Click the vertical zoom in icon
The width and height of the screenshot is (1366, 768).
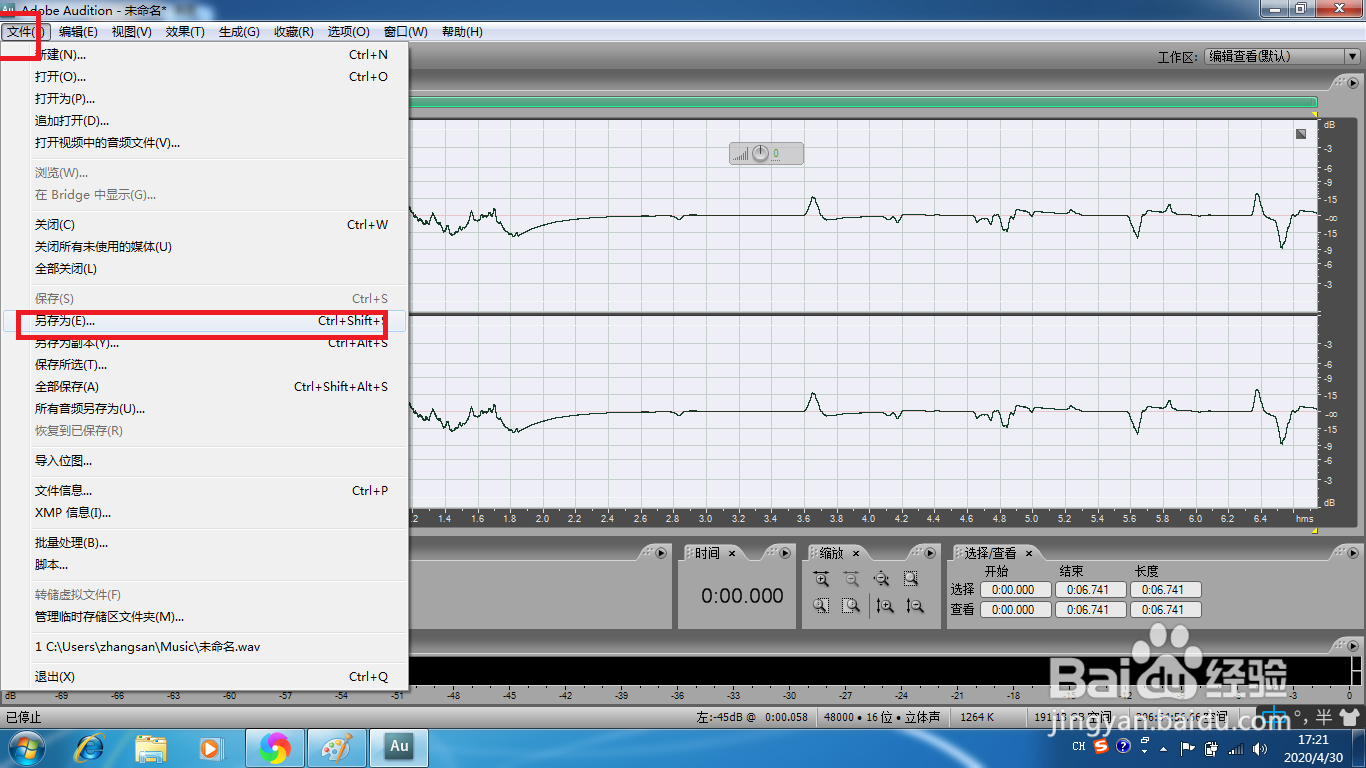[x=884, y=605]
